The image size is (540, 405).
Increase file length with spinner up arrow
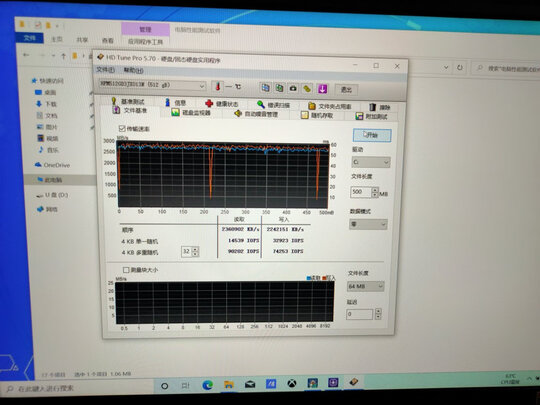coord(375,190)
